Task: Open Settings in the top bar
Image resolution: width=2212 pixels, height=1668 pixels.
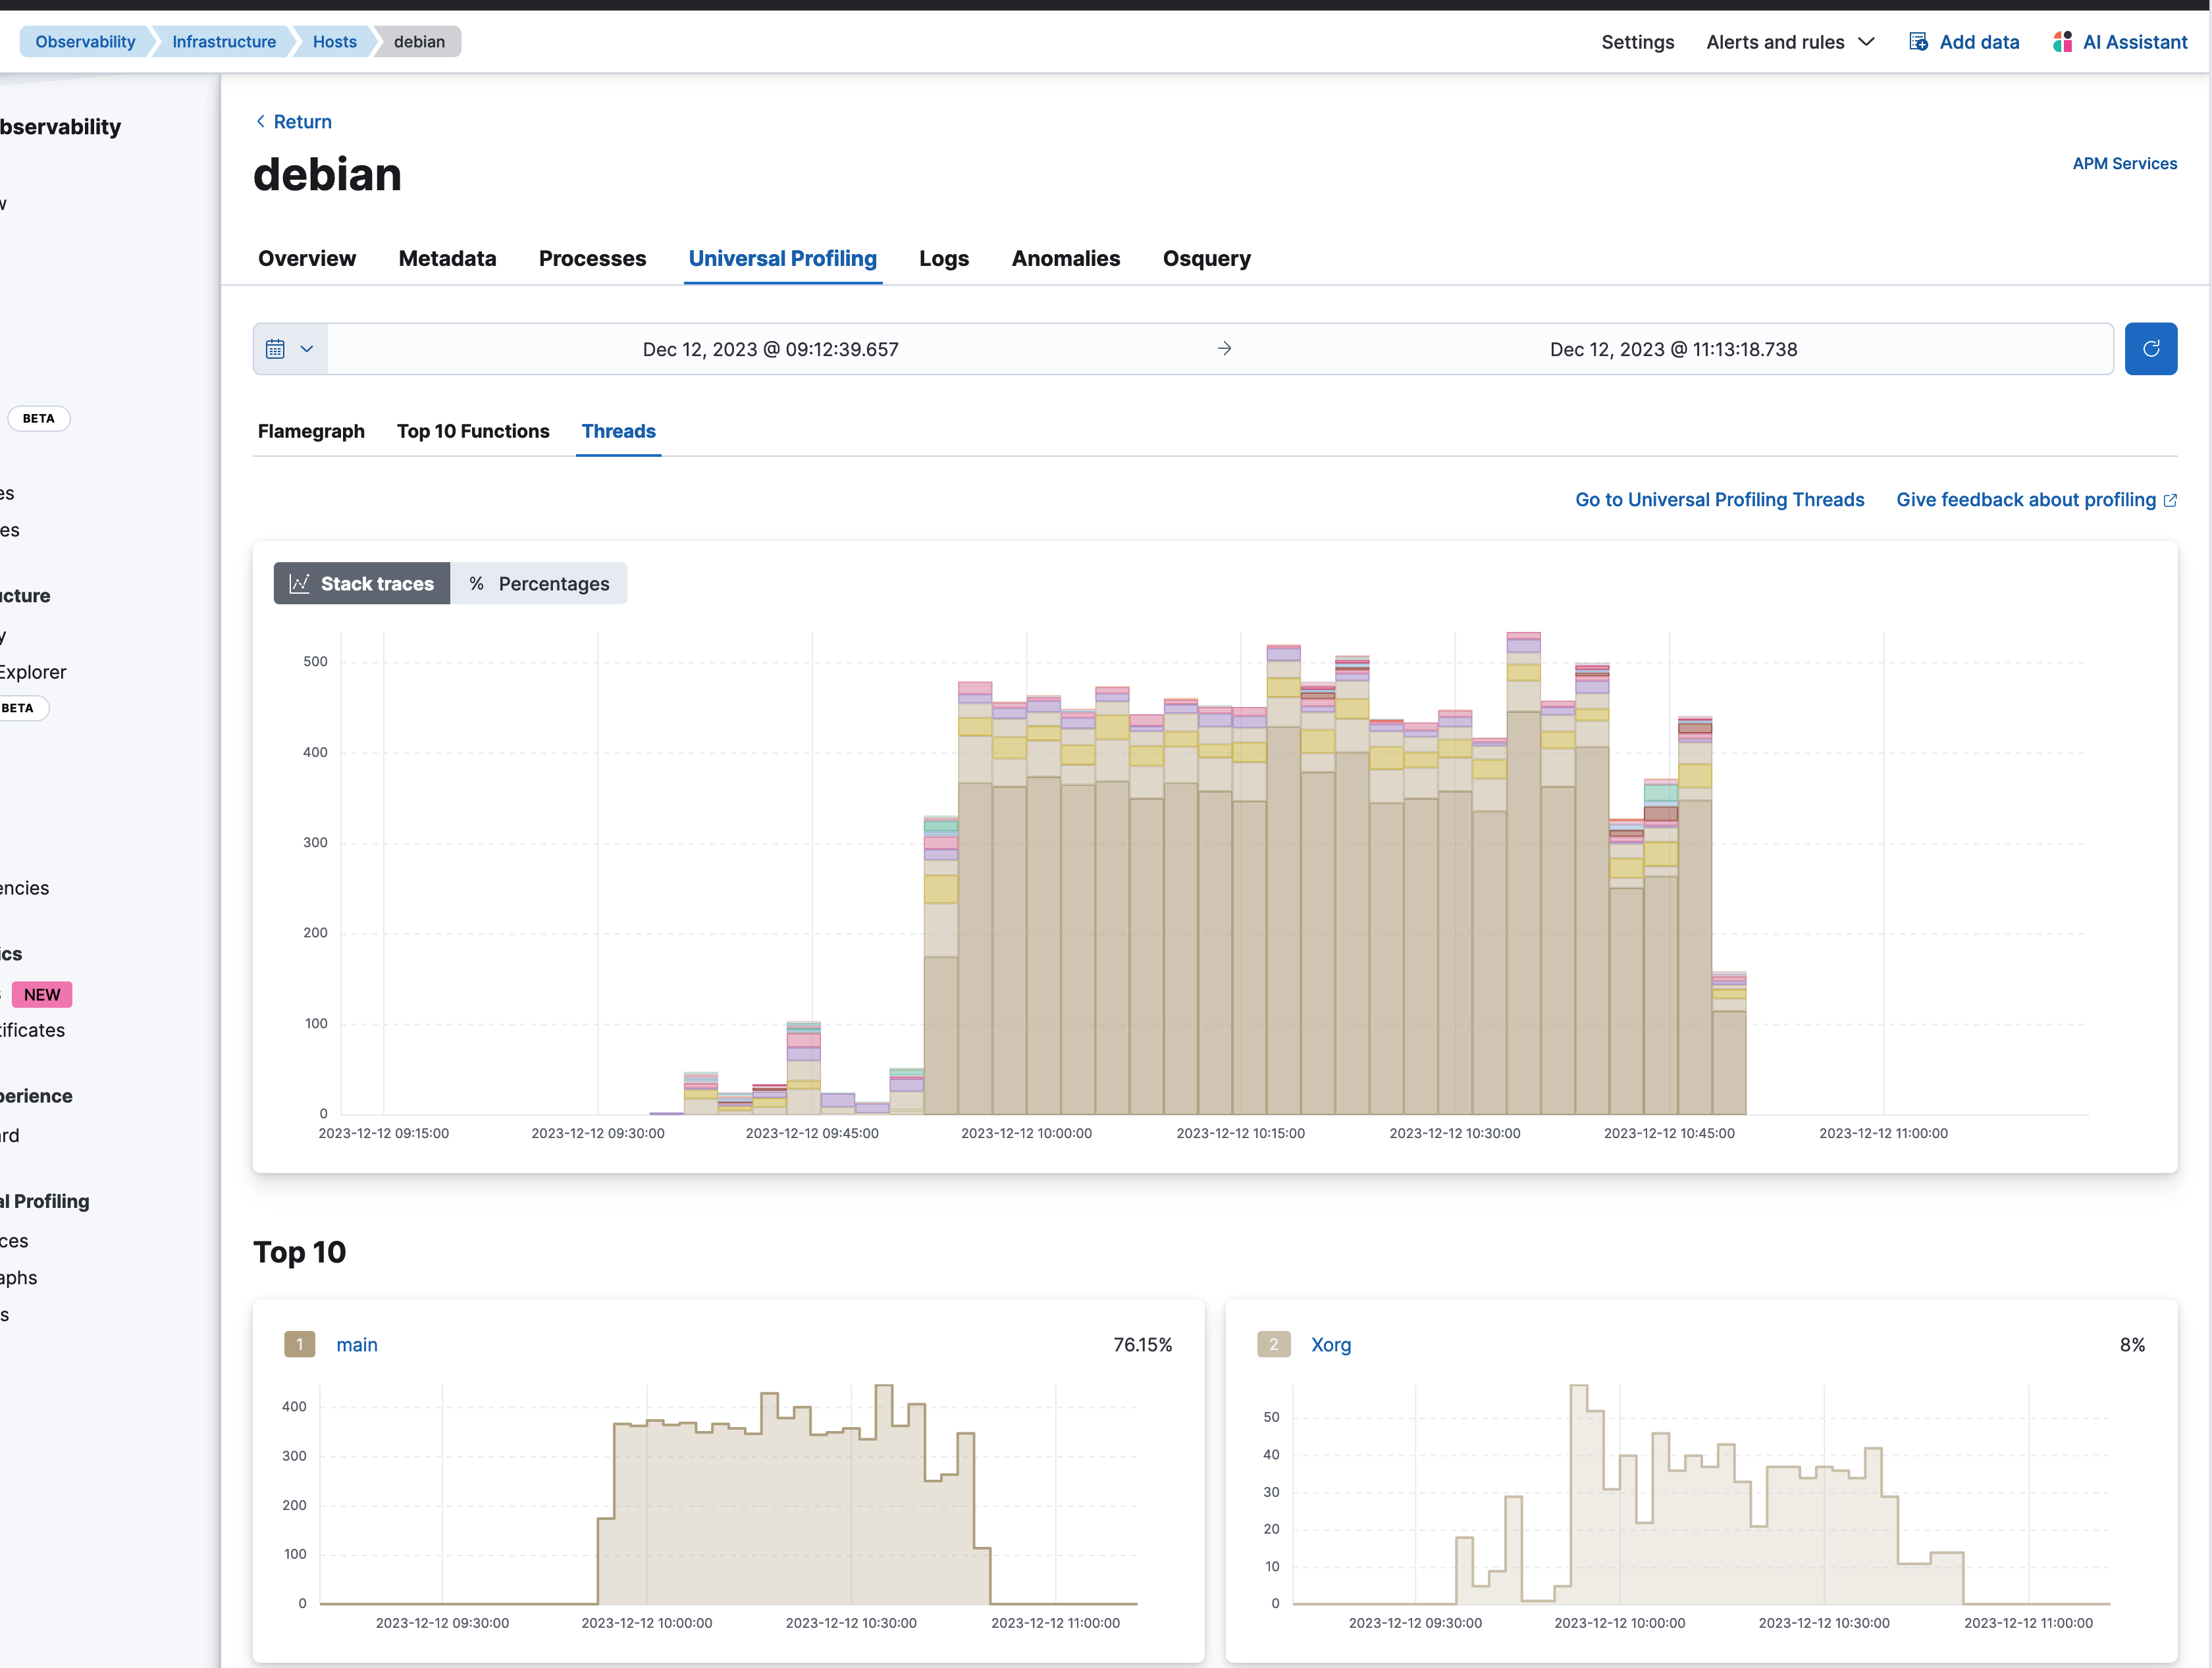Action: pos(1637,42)
